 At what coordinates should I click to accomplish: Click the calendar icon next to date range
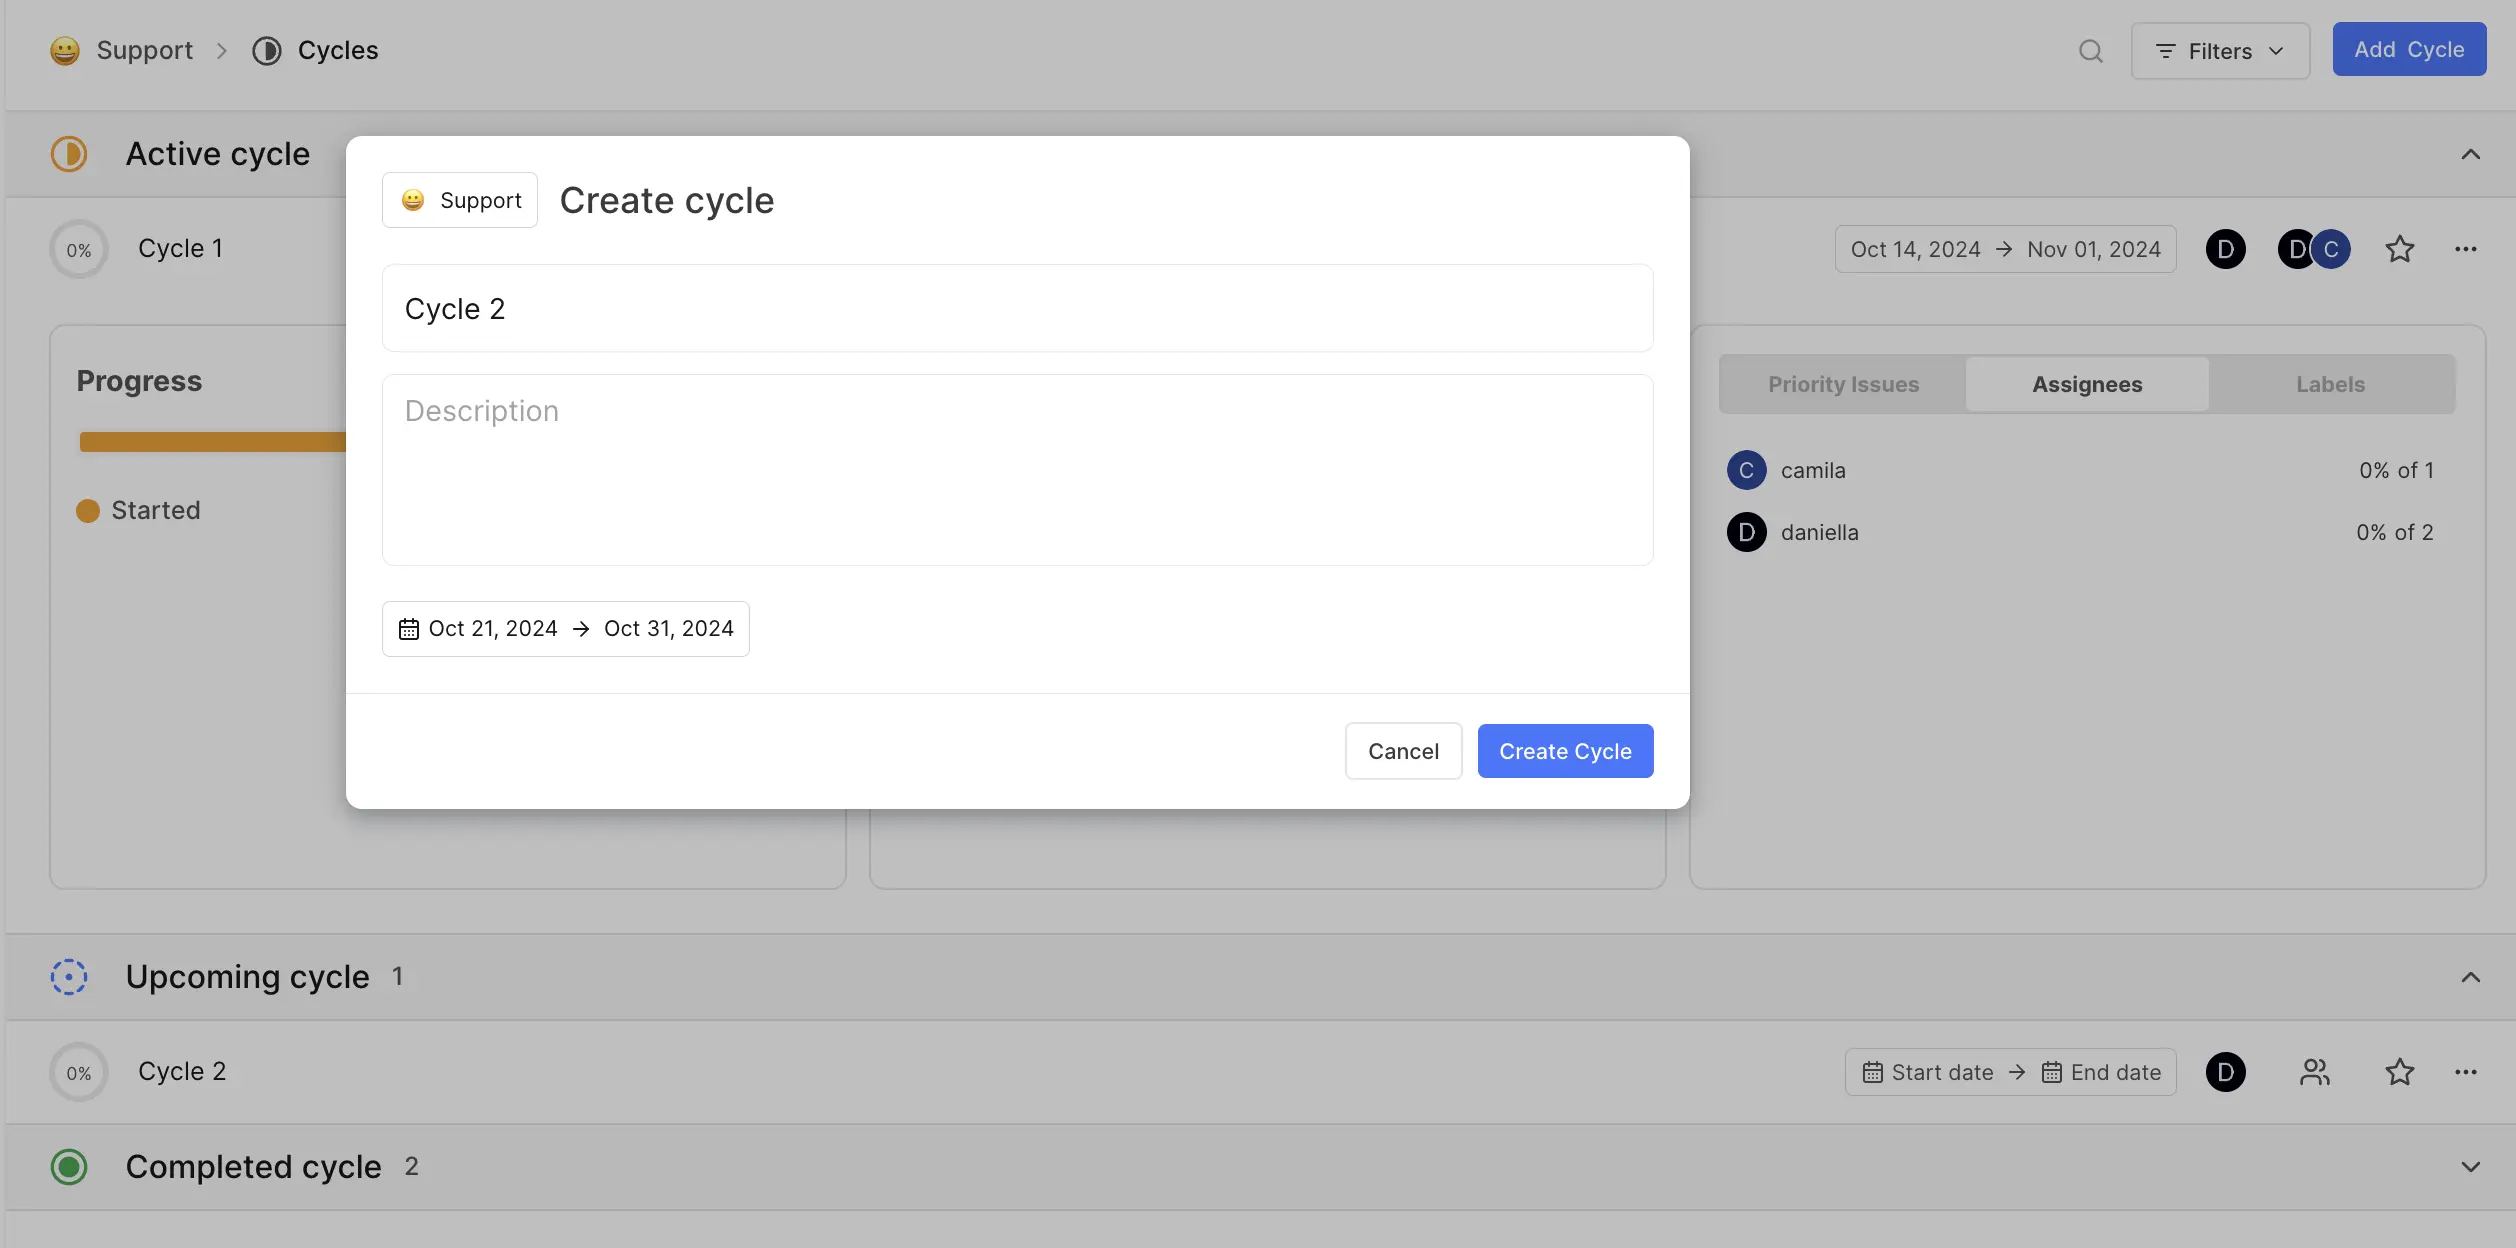409,627
